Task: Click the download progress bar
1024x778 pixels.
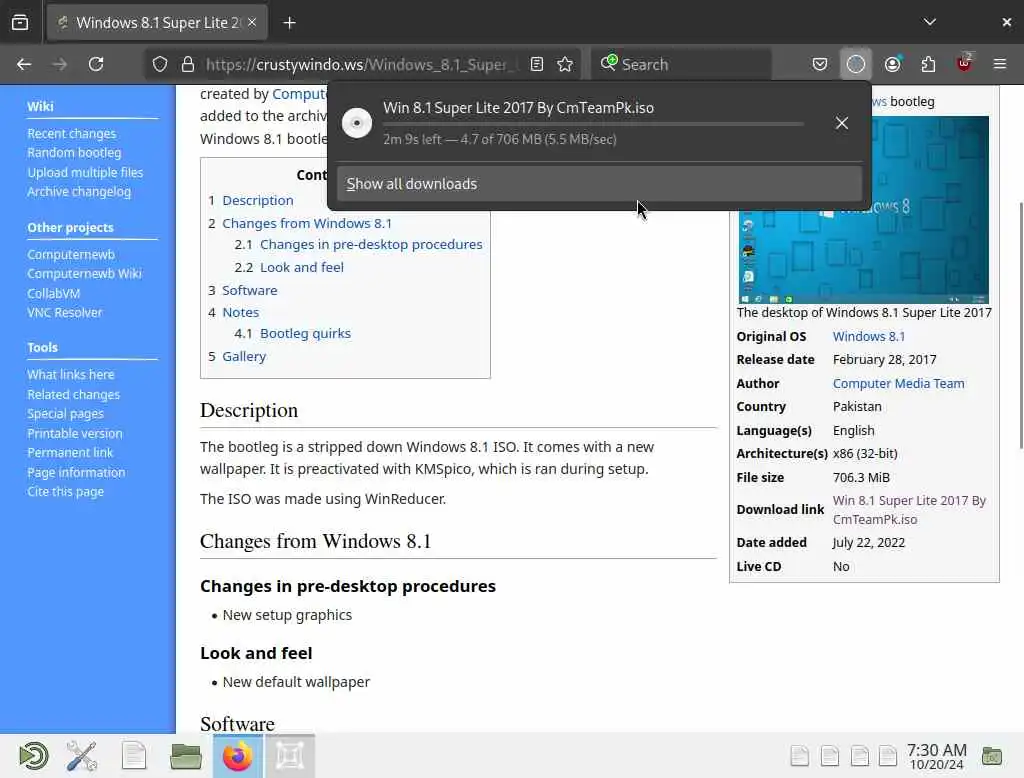Action: click(x=593, y=123)
